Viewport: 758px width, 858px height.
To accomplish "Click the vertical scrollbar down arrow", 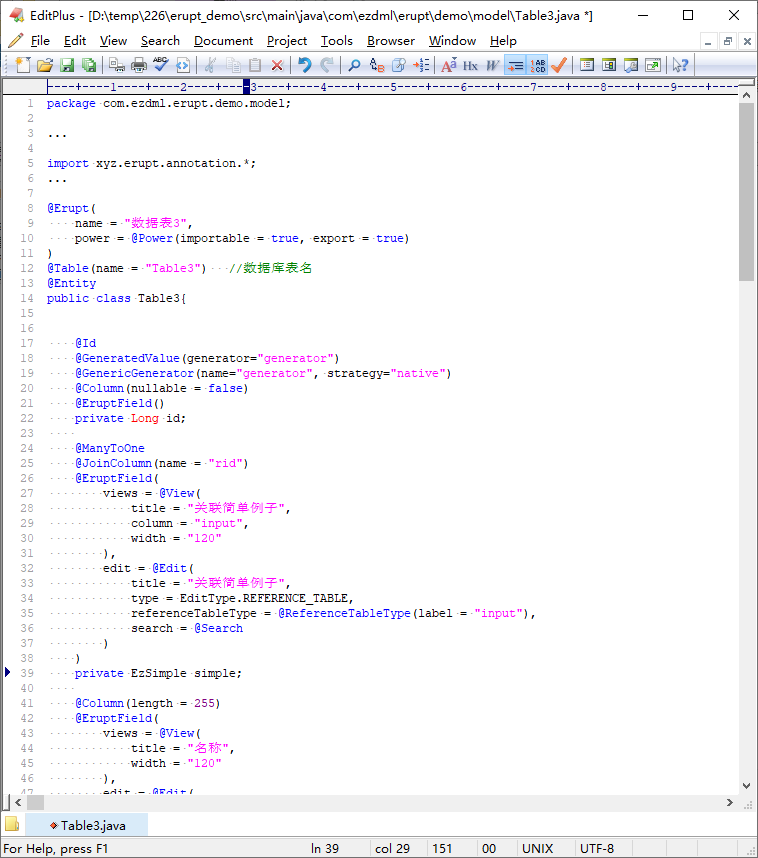I will coord(747,786).
